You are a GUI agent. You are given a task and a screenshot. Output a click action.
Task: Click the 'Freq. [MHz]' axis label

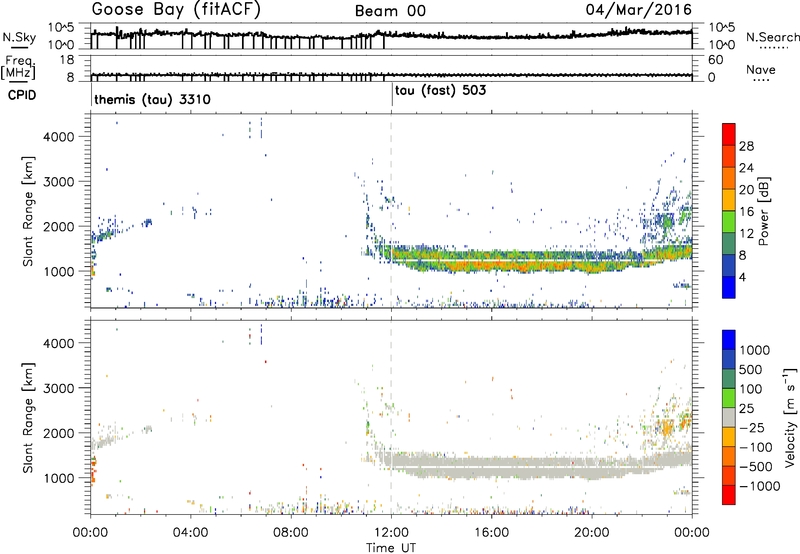click(18, 67)
